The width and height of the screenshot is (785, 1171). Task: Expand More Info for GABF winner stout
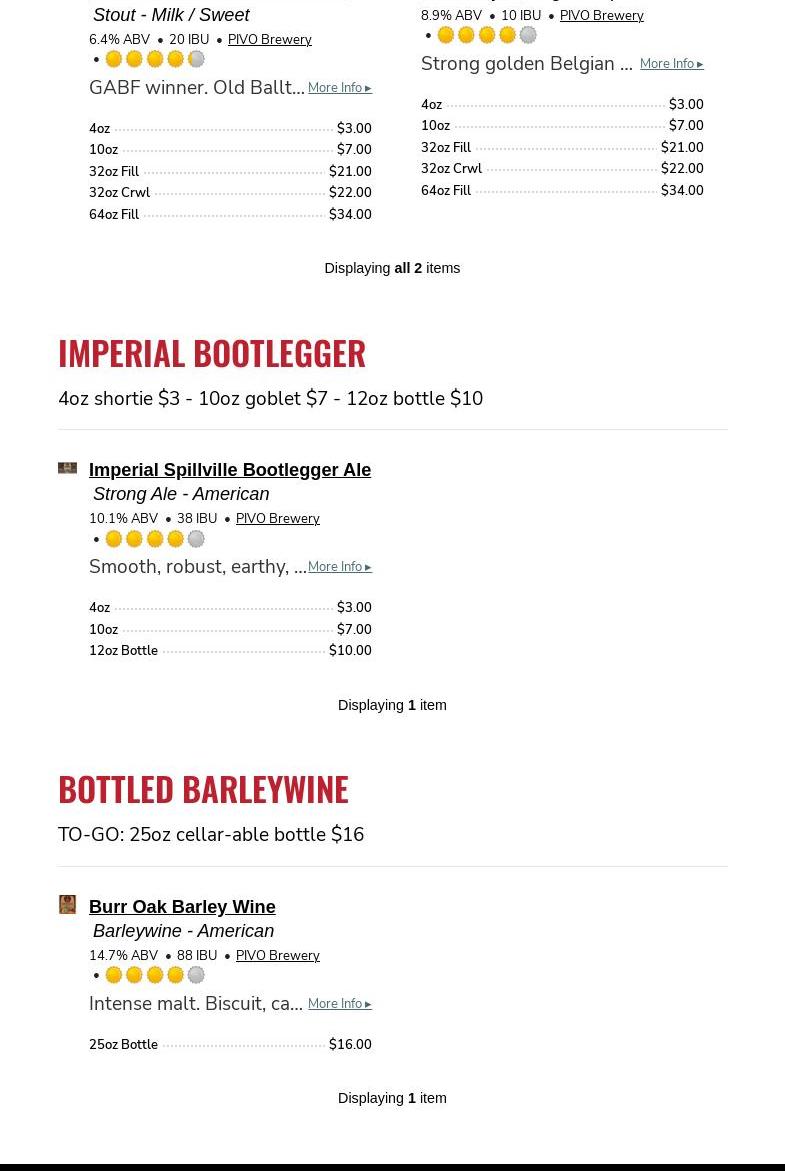point(340,88)
